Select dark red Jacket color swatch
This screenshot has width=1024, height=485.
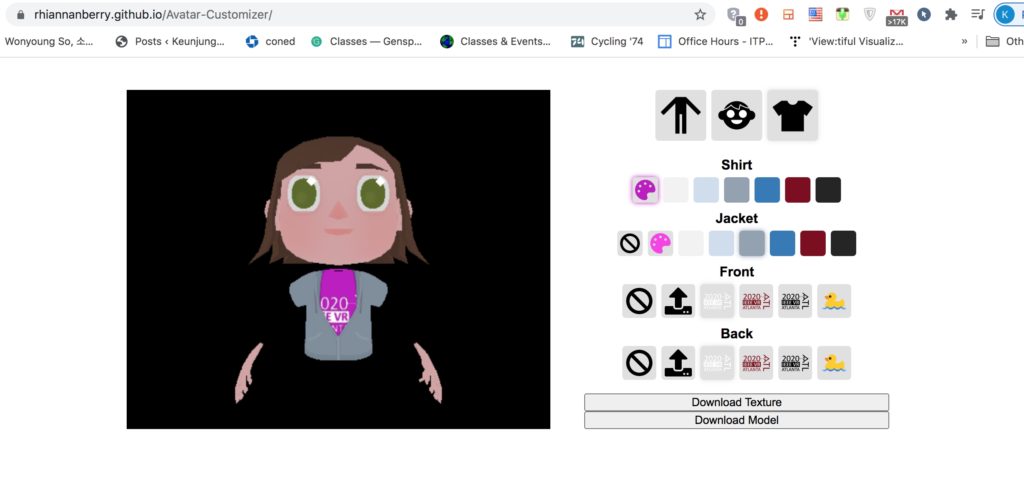[813, 243]
